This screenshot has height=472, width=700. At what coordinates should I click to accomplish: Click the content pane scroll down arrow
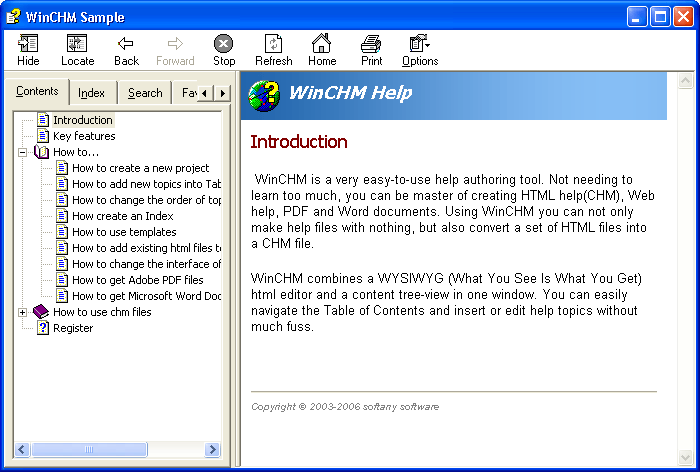click(685, 457)
